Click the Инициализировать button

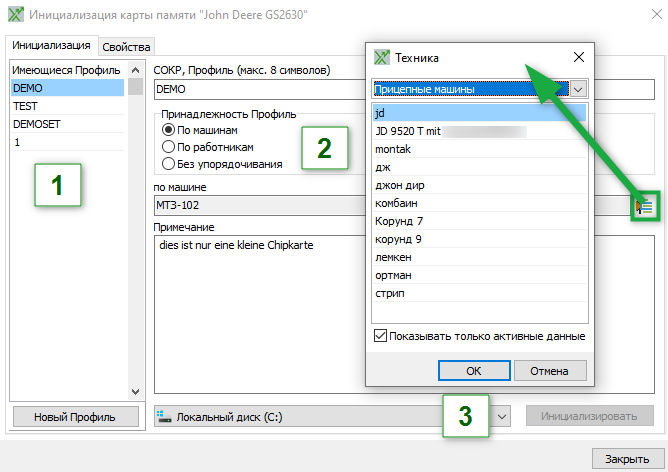coord(590,416)
